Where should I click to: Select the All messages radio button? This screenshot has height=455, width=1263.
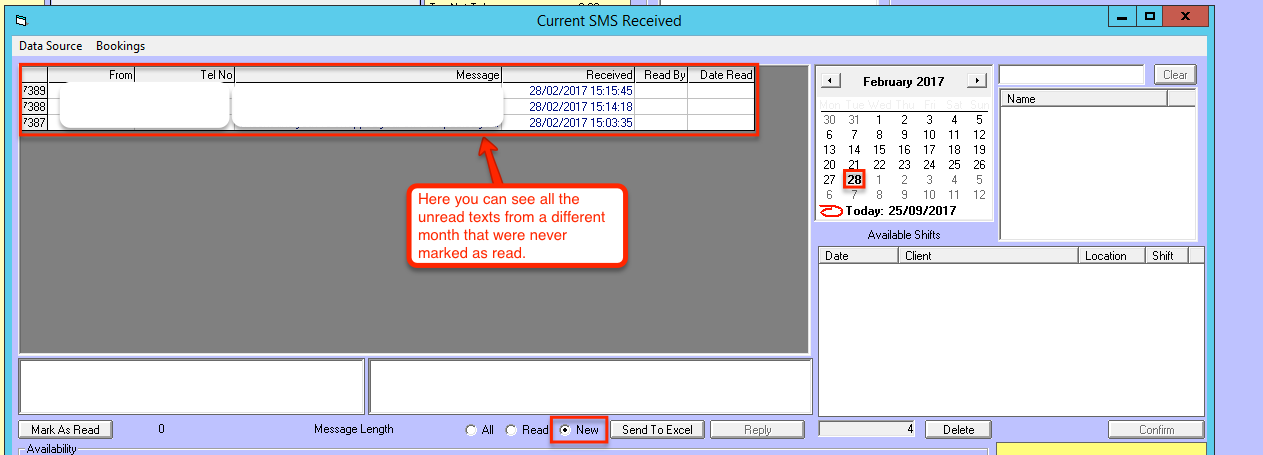click(x=472, y=430)
